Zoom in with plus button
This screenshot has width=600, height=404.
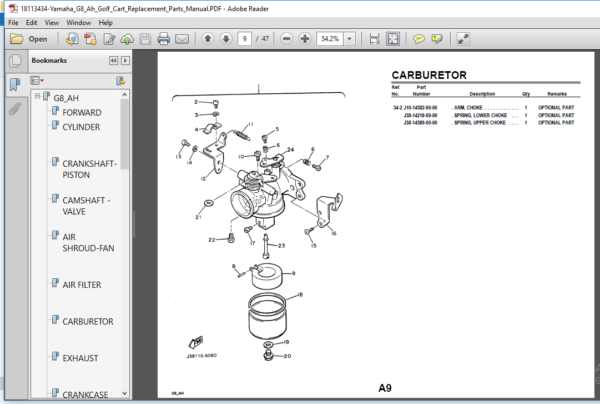pos(305,39)
